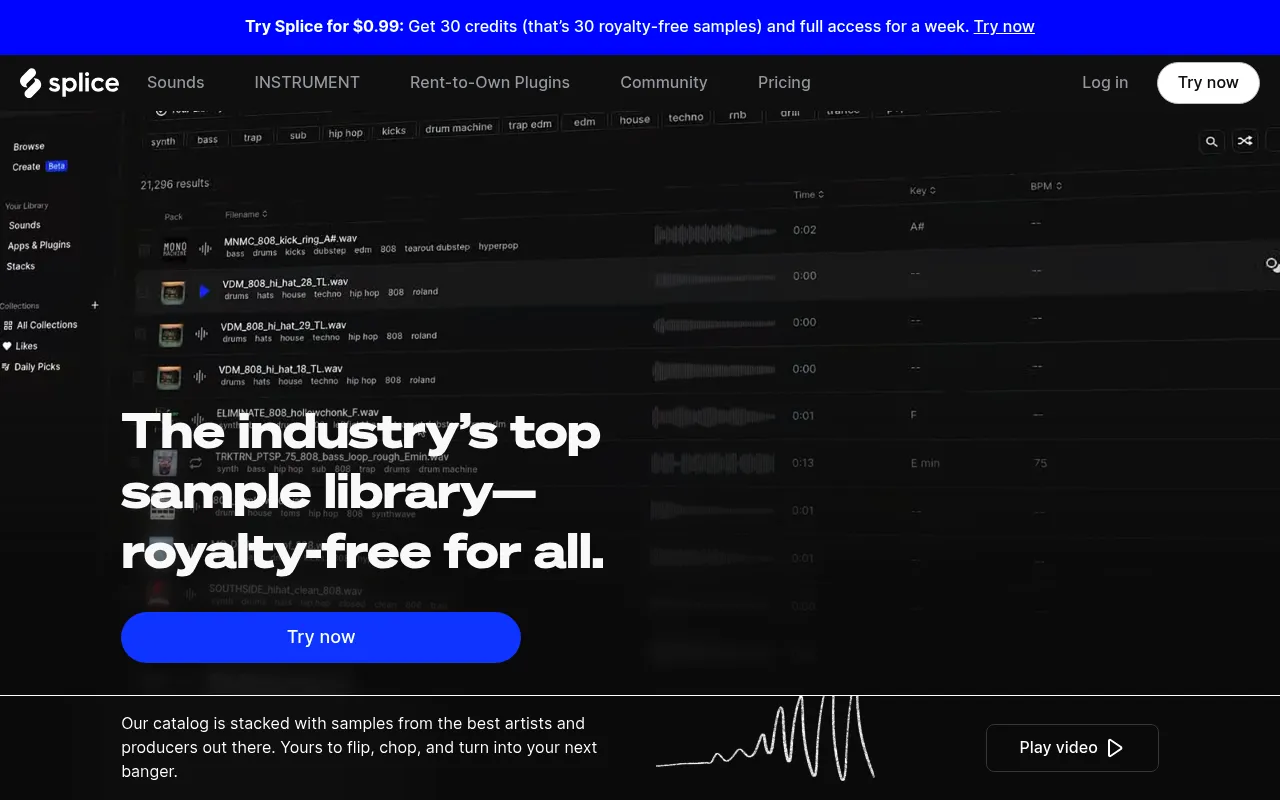Open the Sounds menu in the top navigation
This screenshot has width=1280, height=800.
click(175, 82)
